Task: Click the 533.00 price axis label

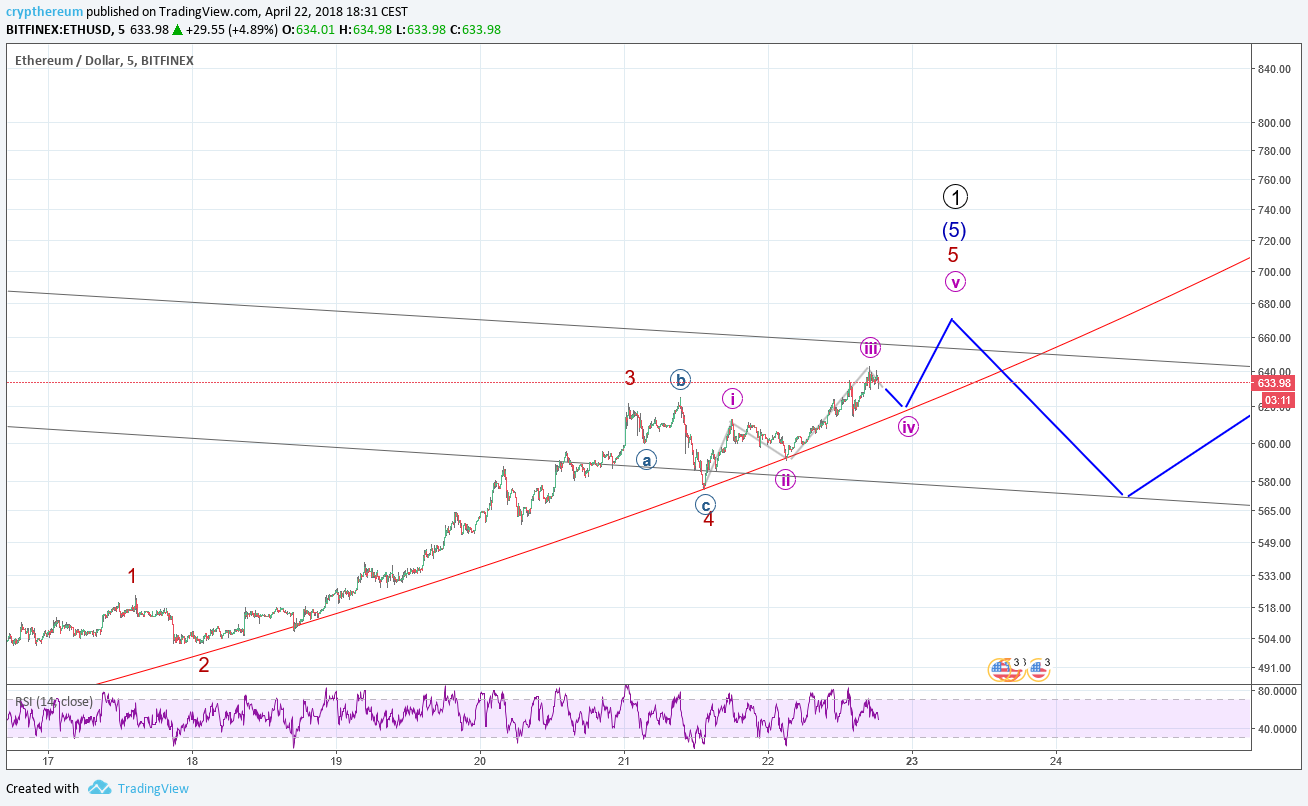Action: (x=1273, y=576)
